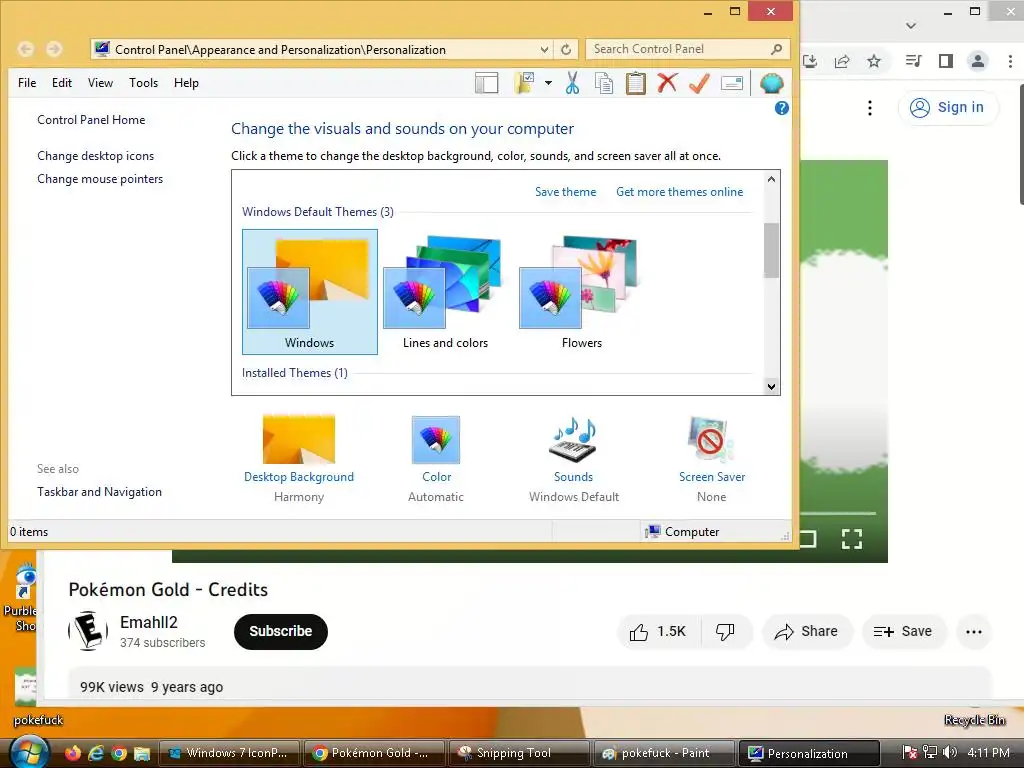
Task: Click the orange checkmark Properties toolbar icon
Action: pos(699,83)
